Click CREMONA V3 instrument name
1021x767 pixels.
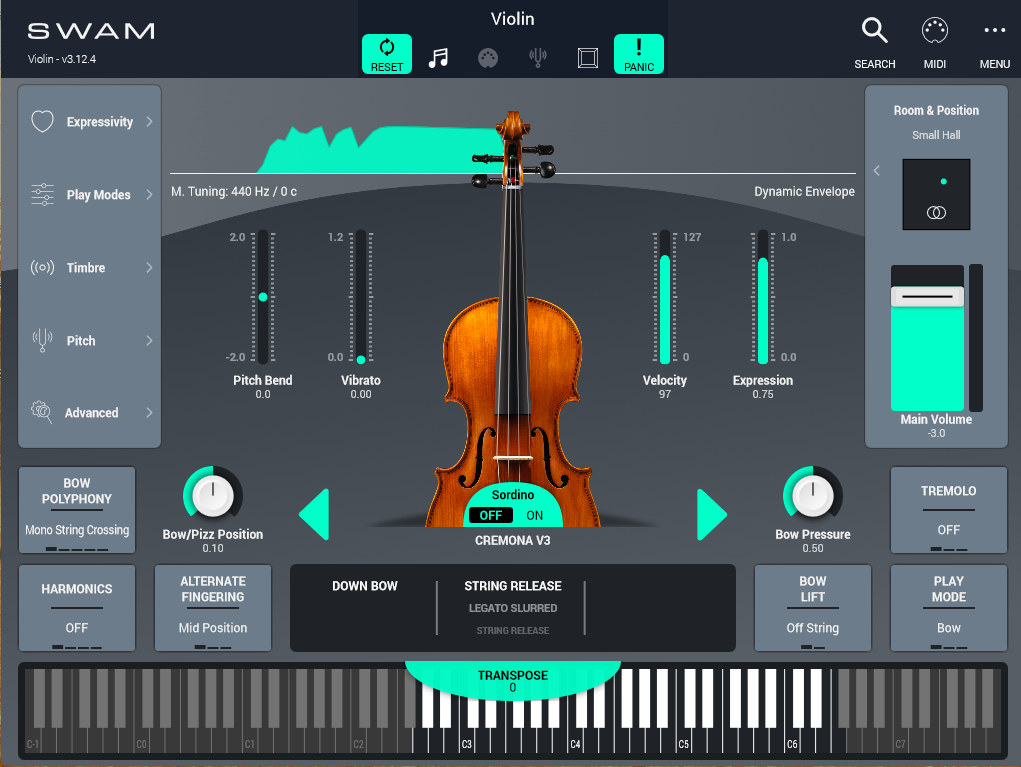(512, 540)
